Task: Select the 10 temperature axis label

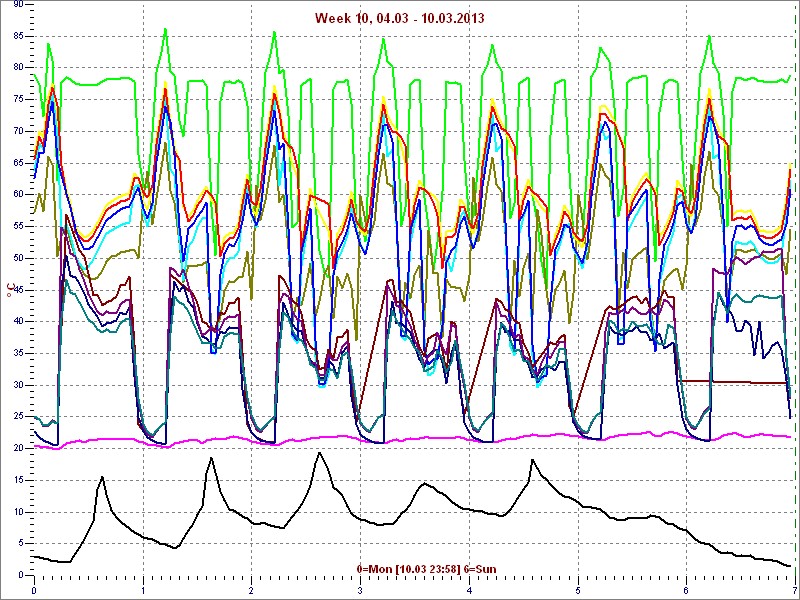Action: (18, 512)
